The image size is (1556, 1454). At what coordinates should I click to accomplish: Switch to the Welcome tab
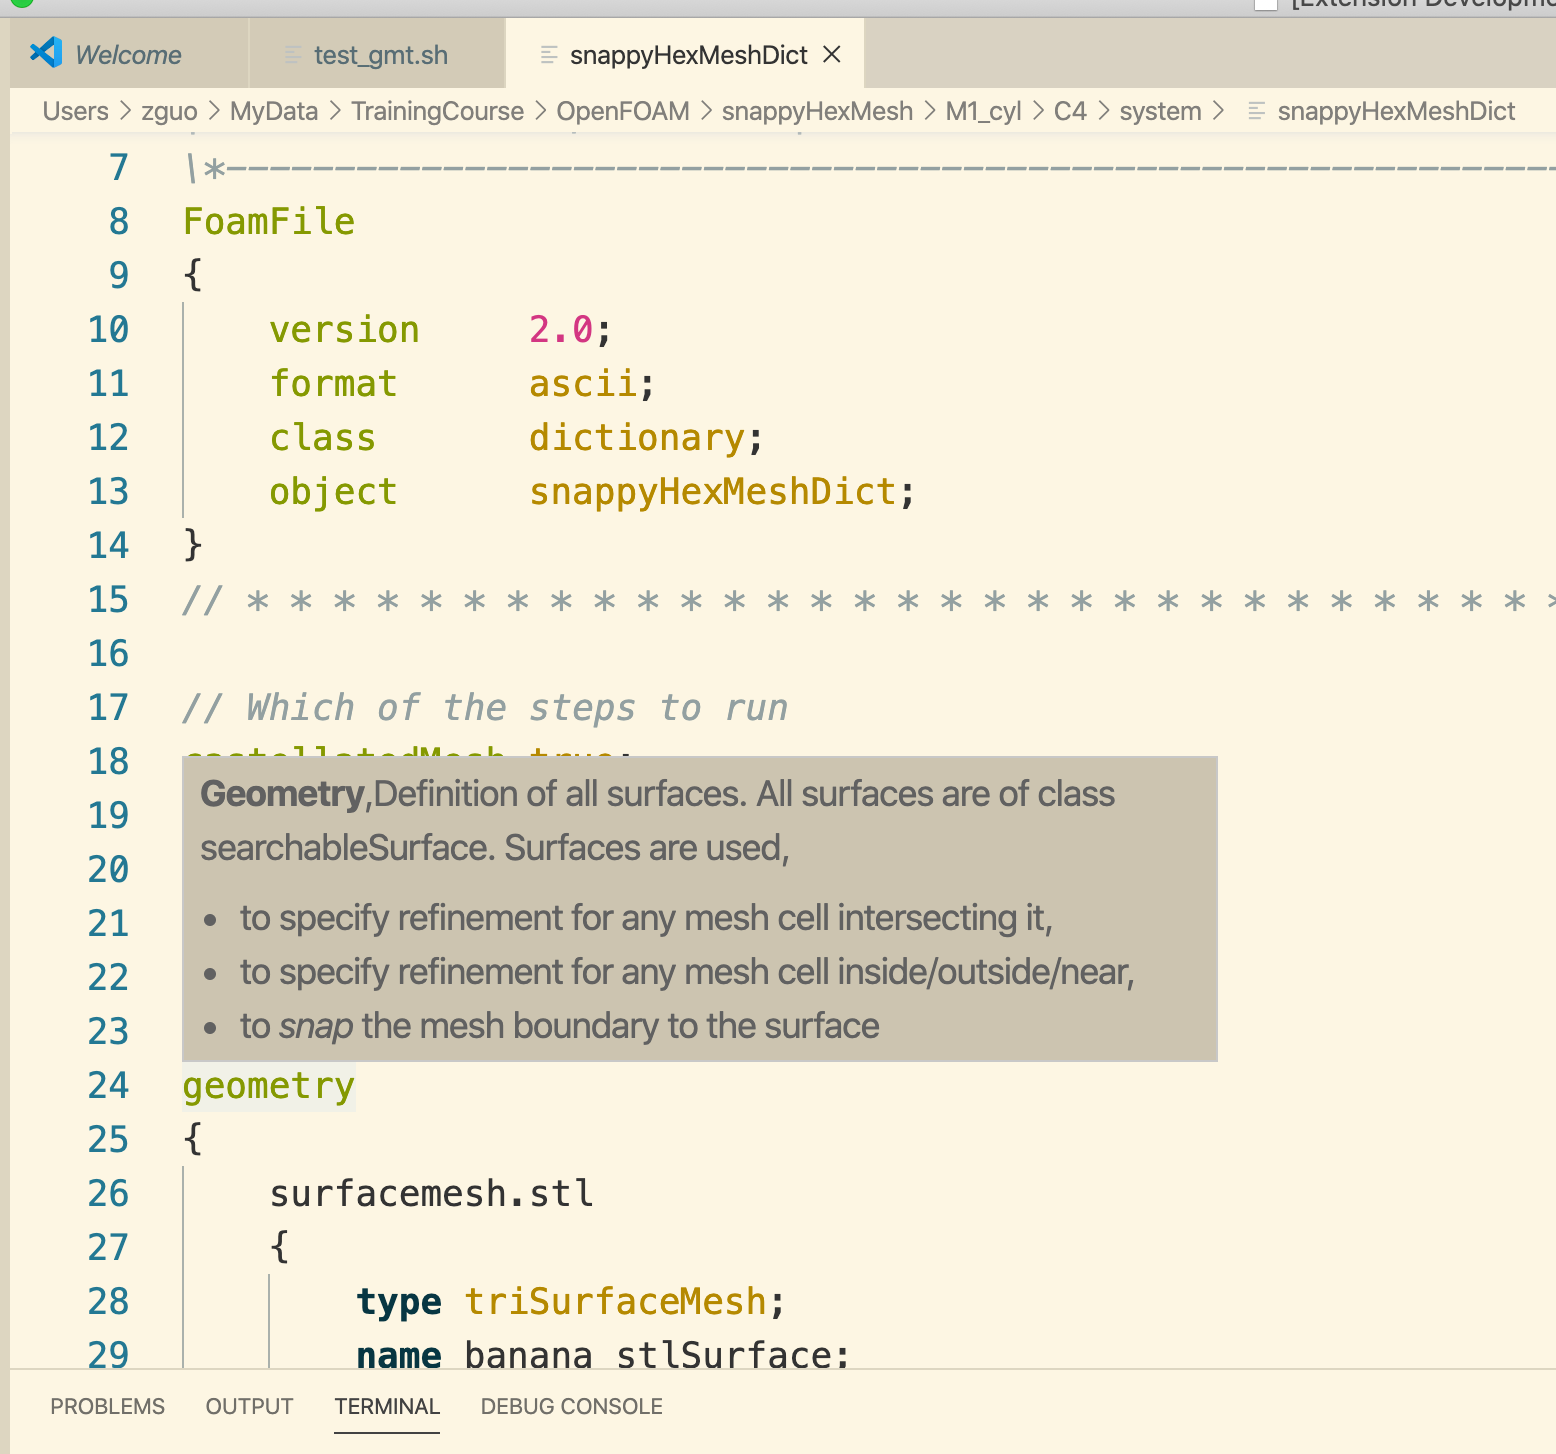point(128,54)
